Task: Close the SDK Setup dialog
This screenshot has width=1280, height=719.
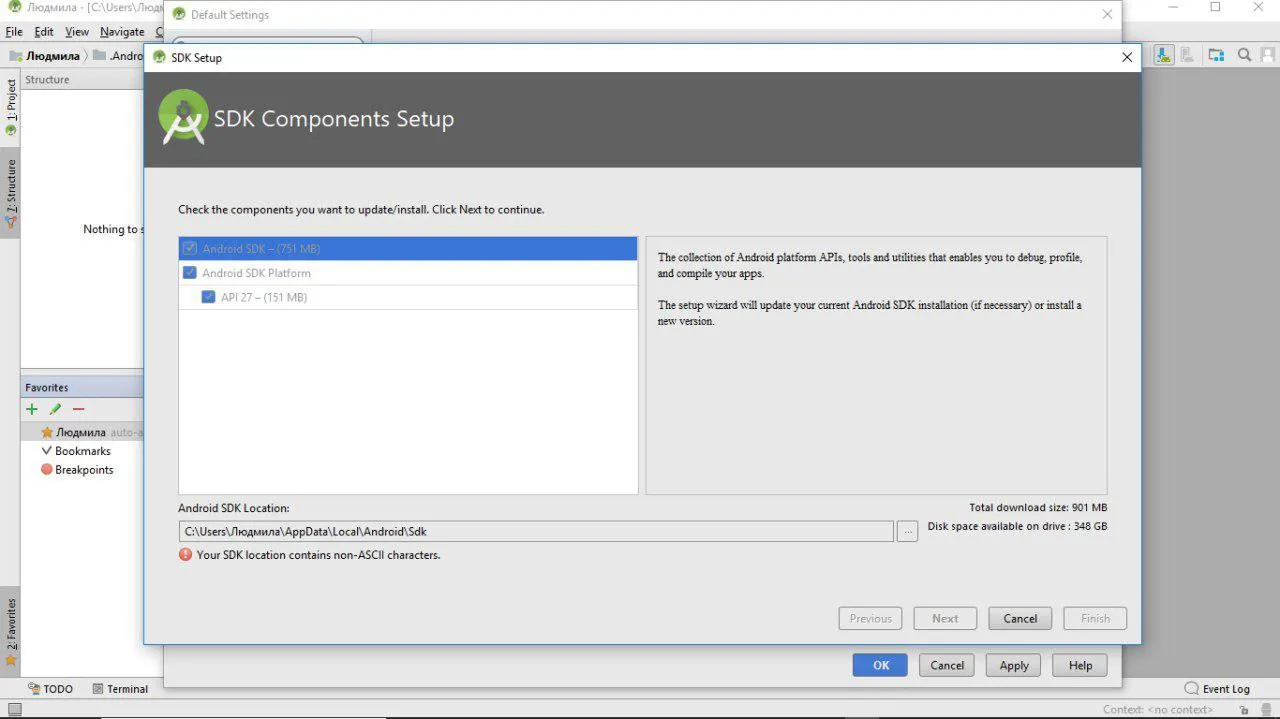Action: pyautogui.click(x=1127, y=57)
